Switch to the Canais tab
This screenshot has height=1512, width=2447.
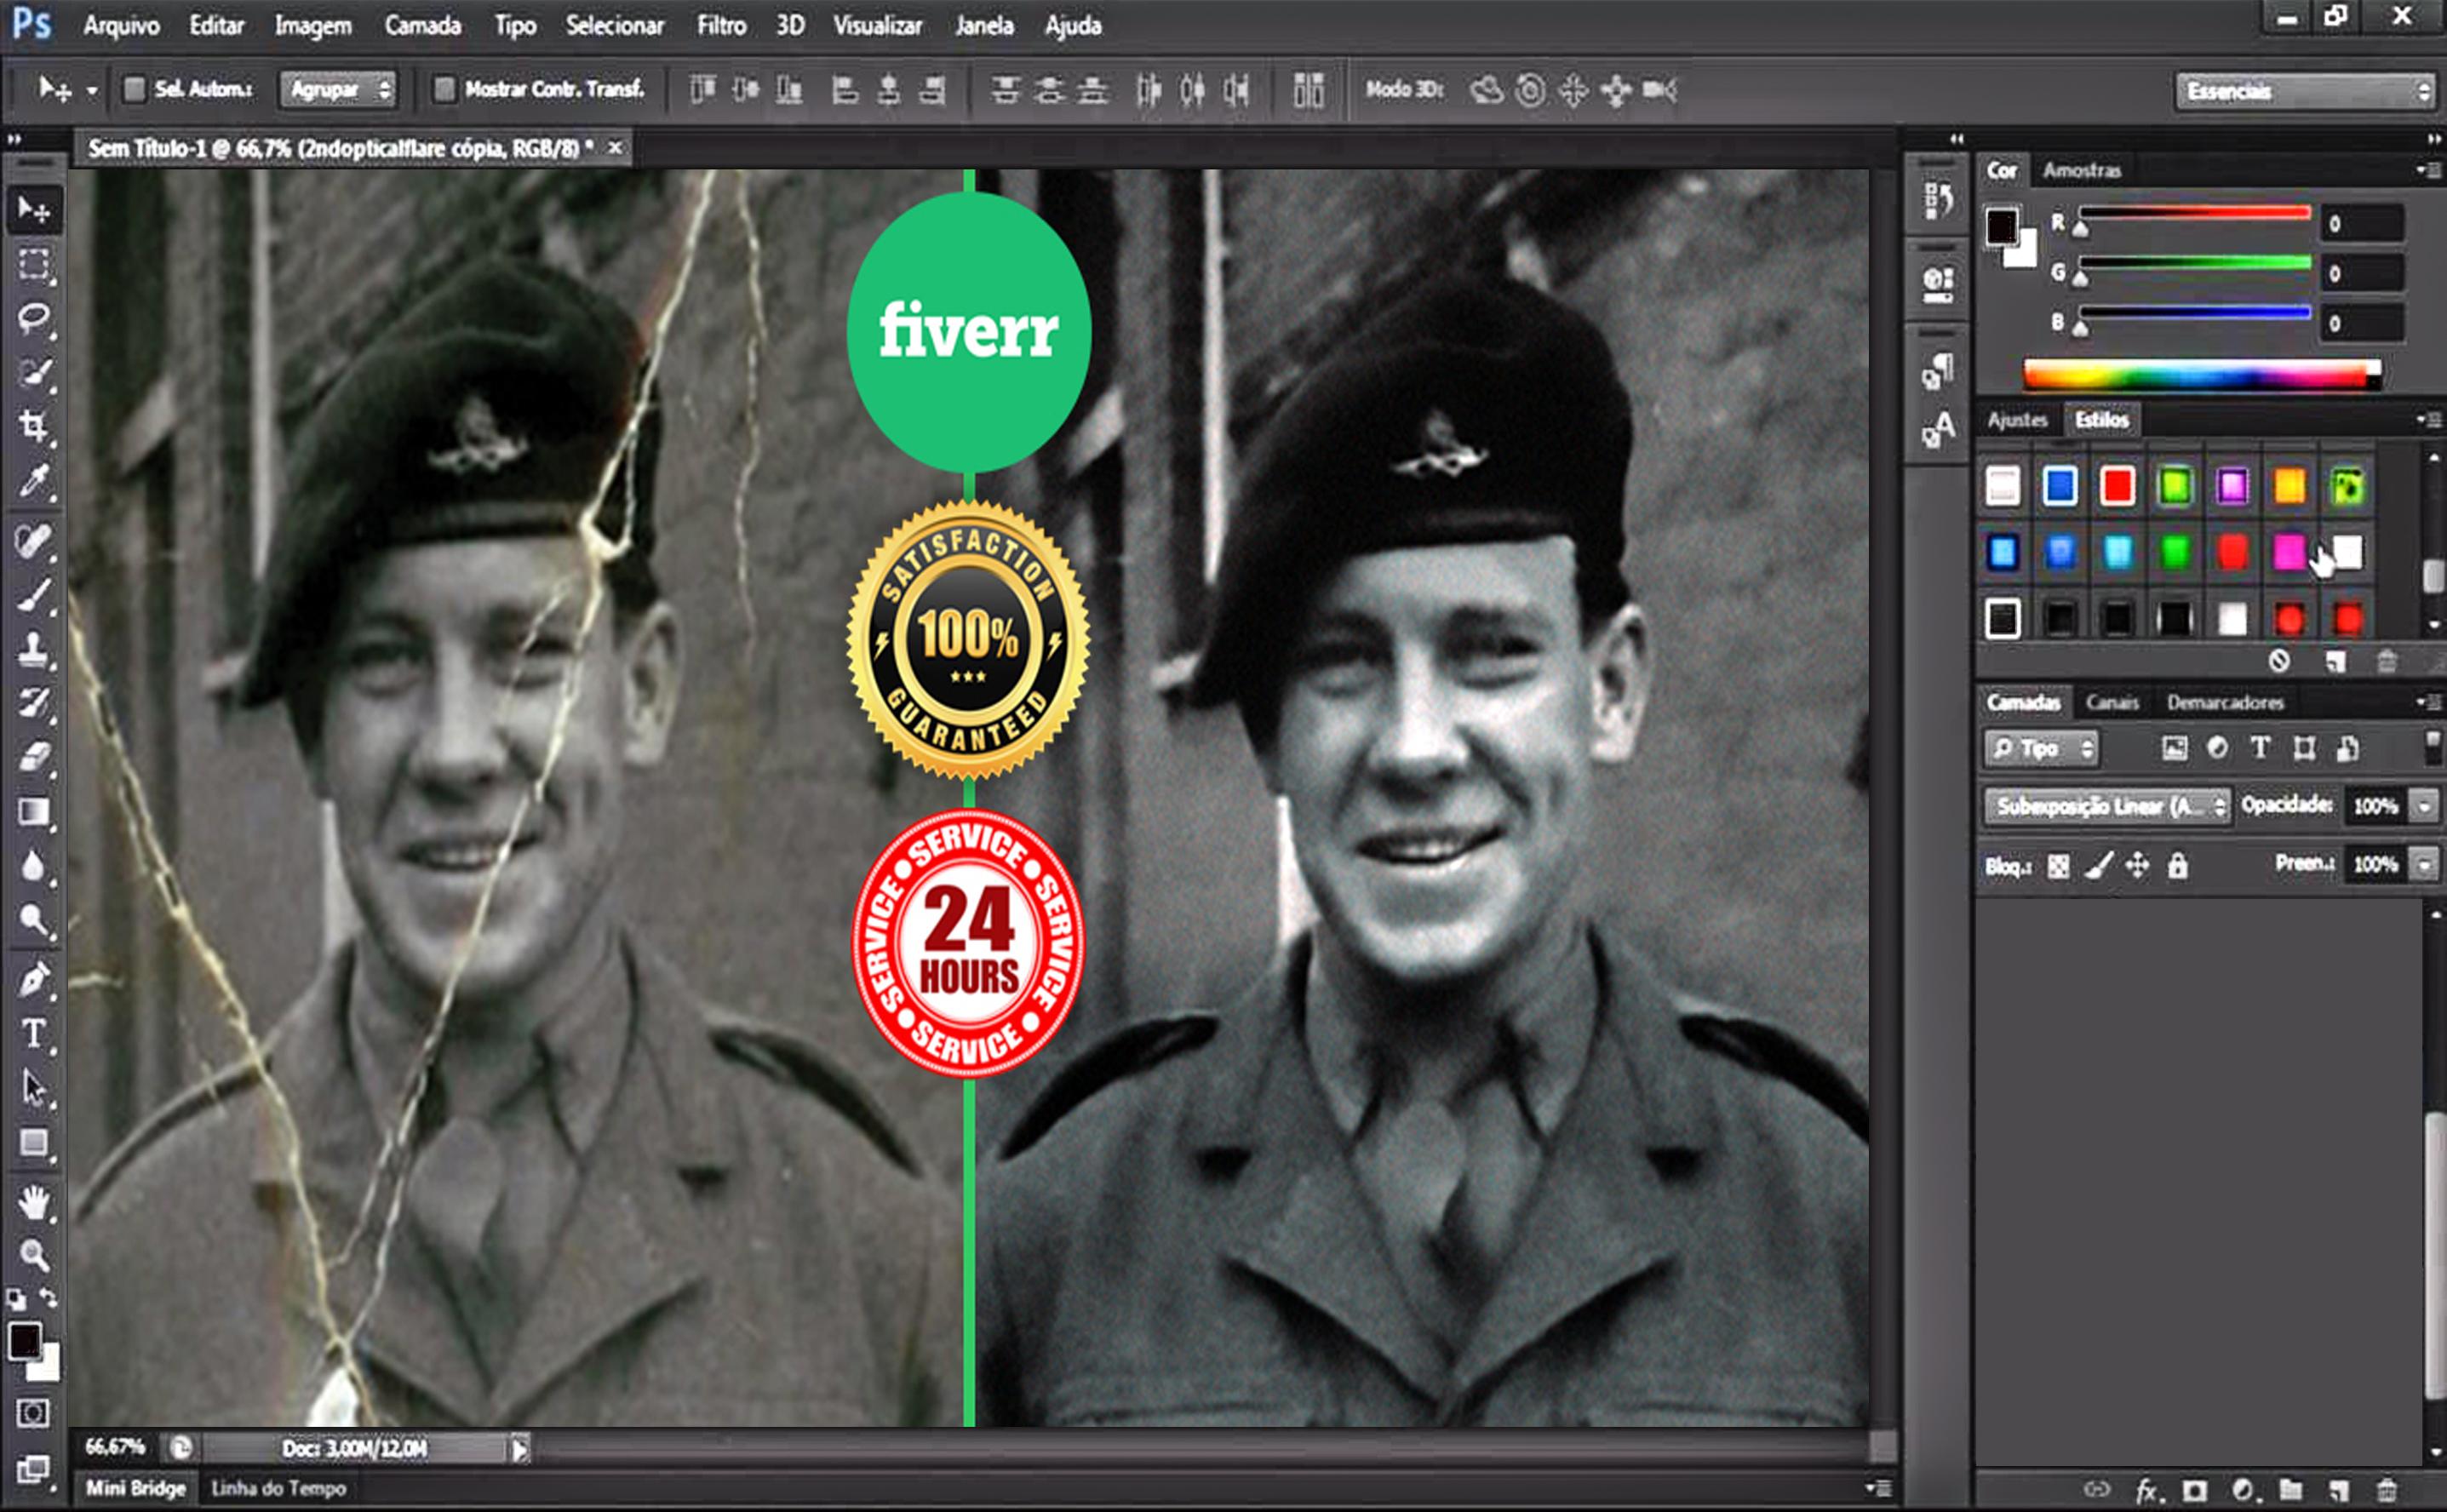tap(2113, 702)
